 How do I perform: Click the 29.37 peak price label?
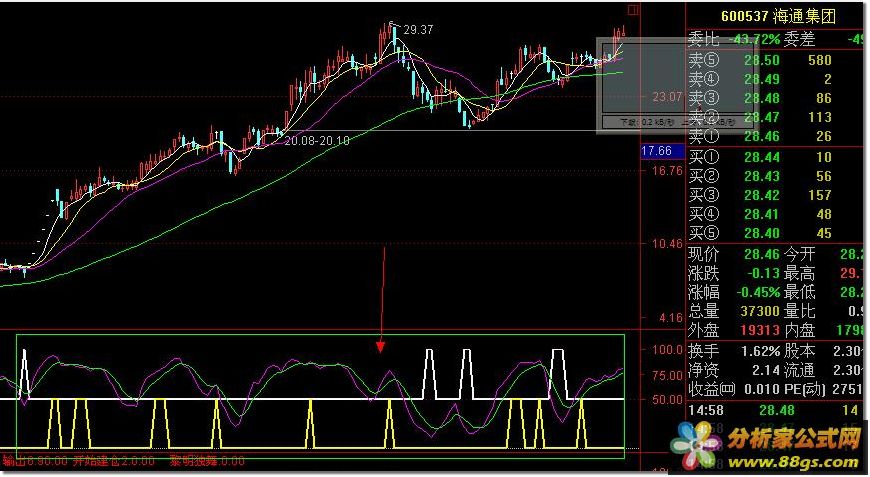click(x=418, y=30)
